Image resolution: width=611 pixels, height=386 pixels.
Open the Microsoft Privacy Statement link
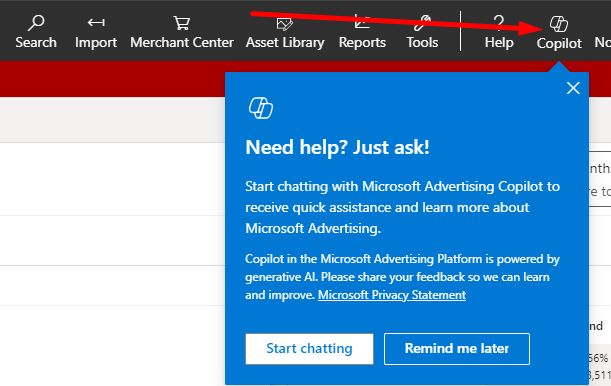coord(392,295)
